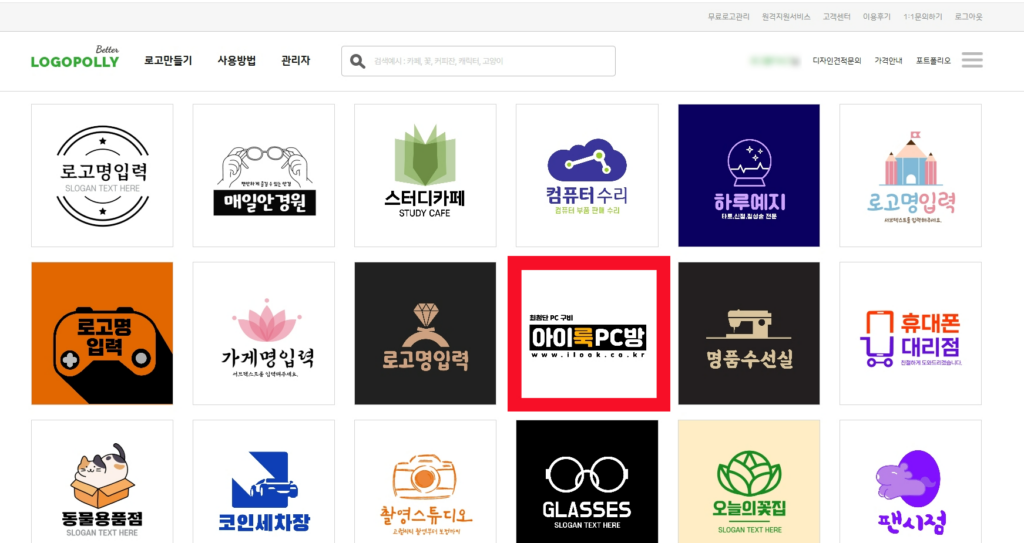Open the 관리자 menu
1024x543 pixels.
295,60
